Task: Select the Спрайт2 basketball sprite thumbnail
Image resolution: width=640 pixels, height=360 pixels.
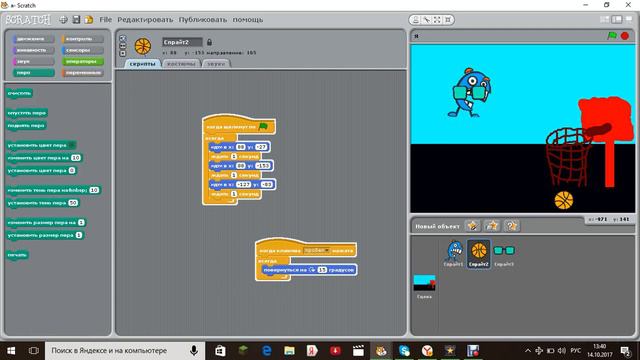Action: [x=479, y=253]
